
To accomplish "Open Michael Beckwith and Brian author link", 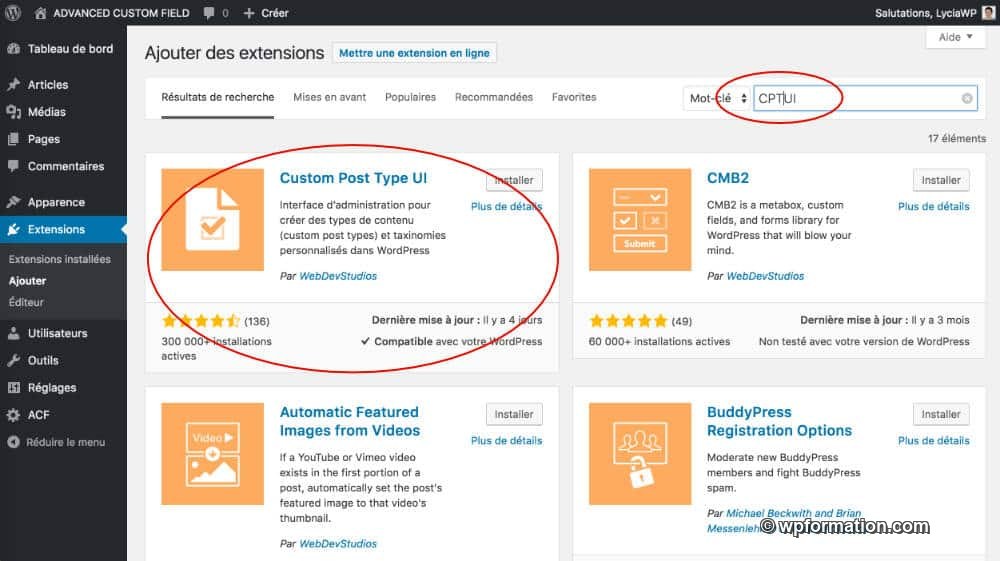I will tap(793, 513).
